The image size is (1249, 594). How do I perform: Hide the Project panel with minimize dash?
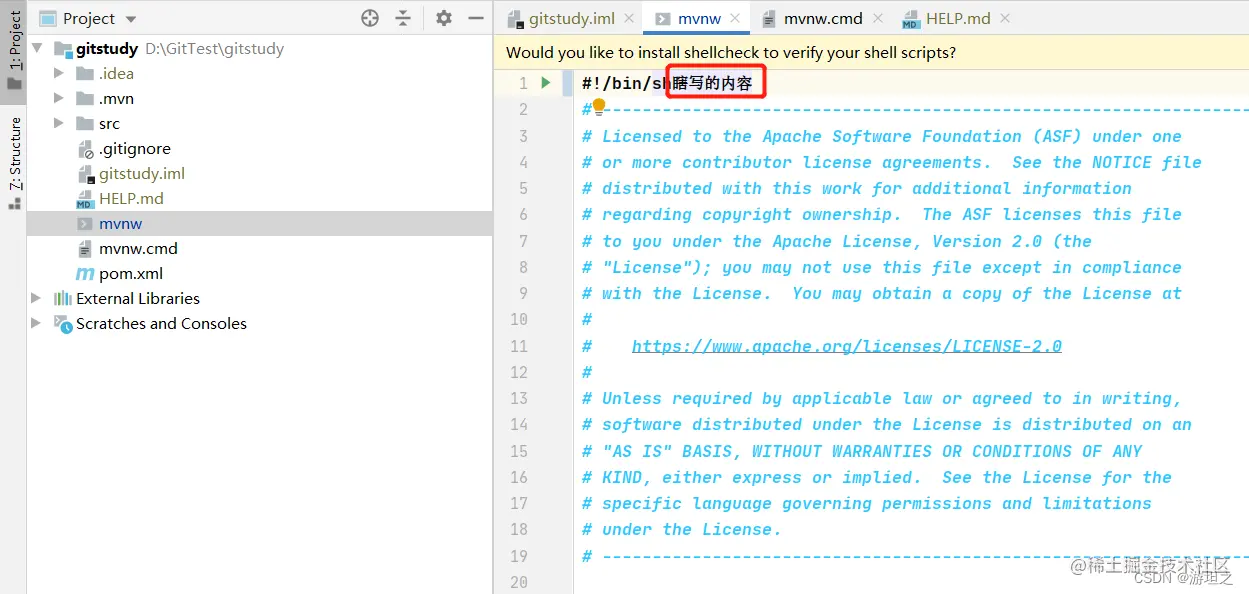(x=476, y=18)
